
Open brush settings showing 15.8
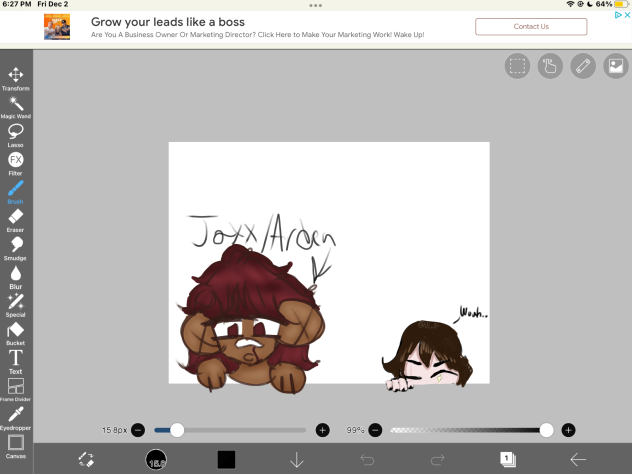click(x=156, y=459)
